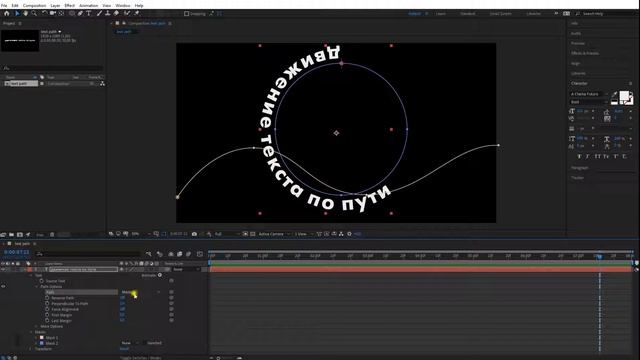Take a snapshot with the camera icon

click(194, 234)
